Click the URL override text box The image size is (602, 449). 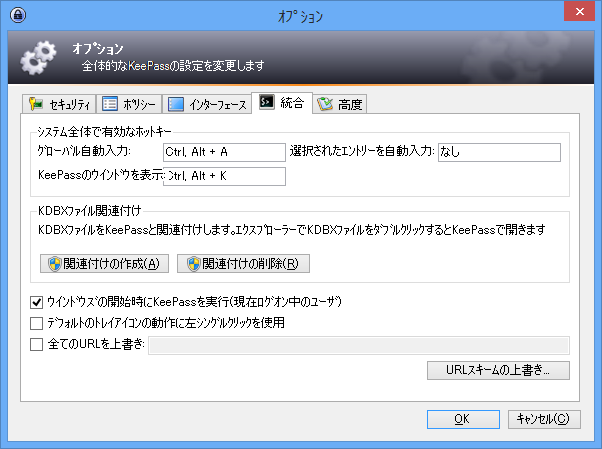[x=358, y=346]
